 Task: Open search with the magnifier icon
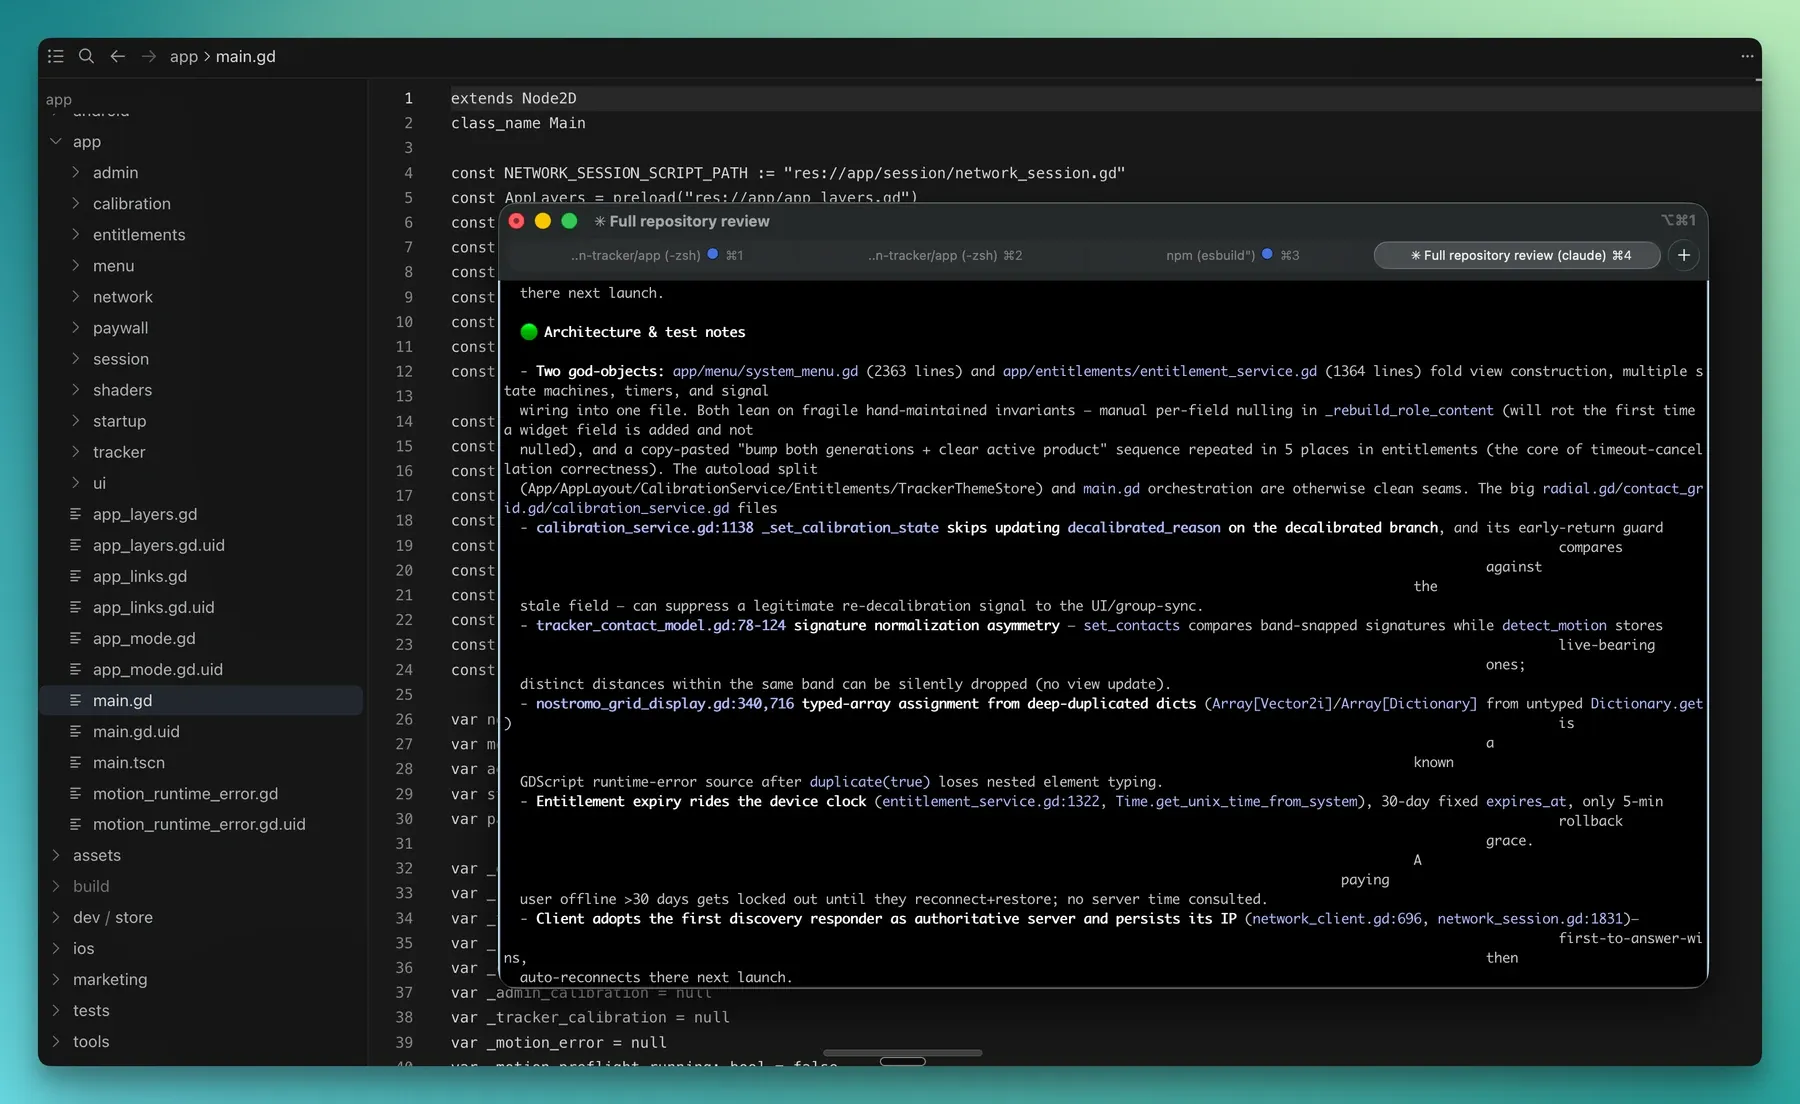point(87,56)
